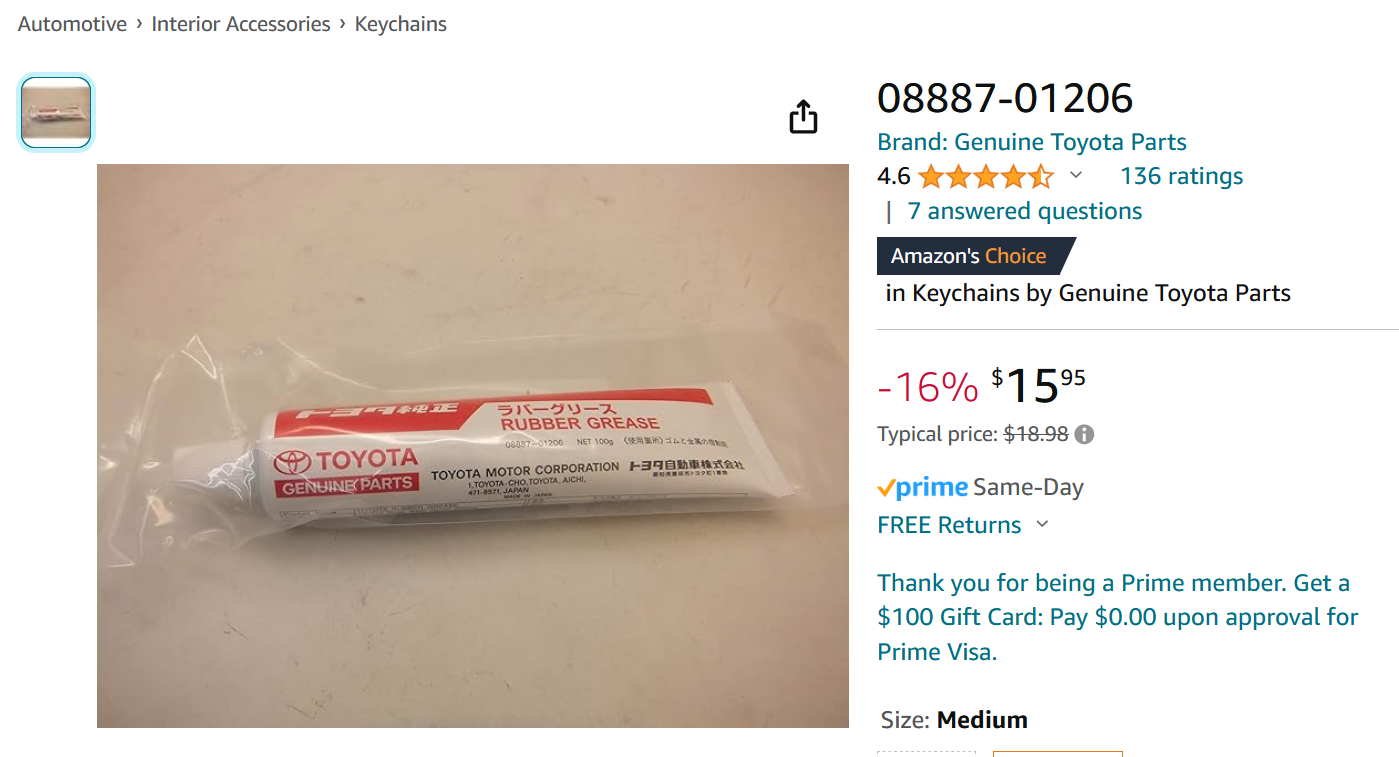Click the Prime checkmark logo
This screenshot has width=1399, height=757.
(922, 488)
